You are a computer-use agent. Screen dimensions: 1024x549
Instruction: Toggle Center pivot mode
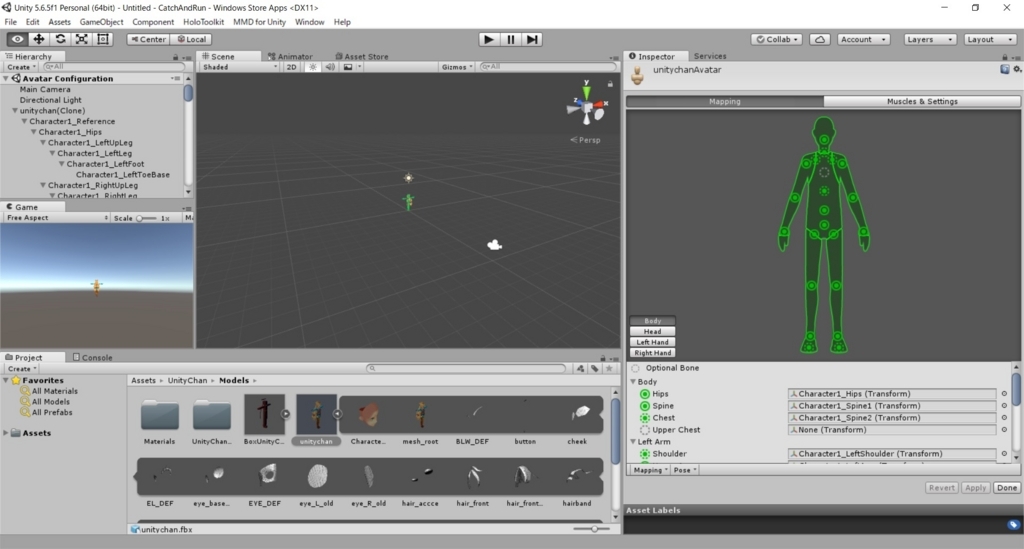[148, 39]
